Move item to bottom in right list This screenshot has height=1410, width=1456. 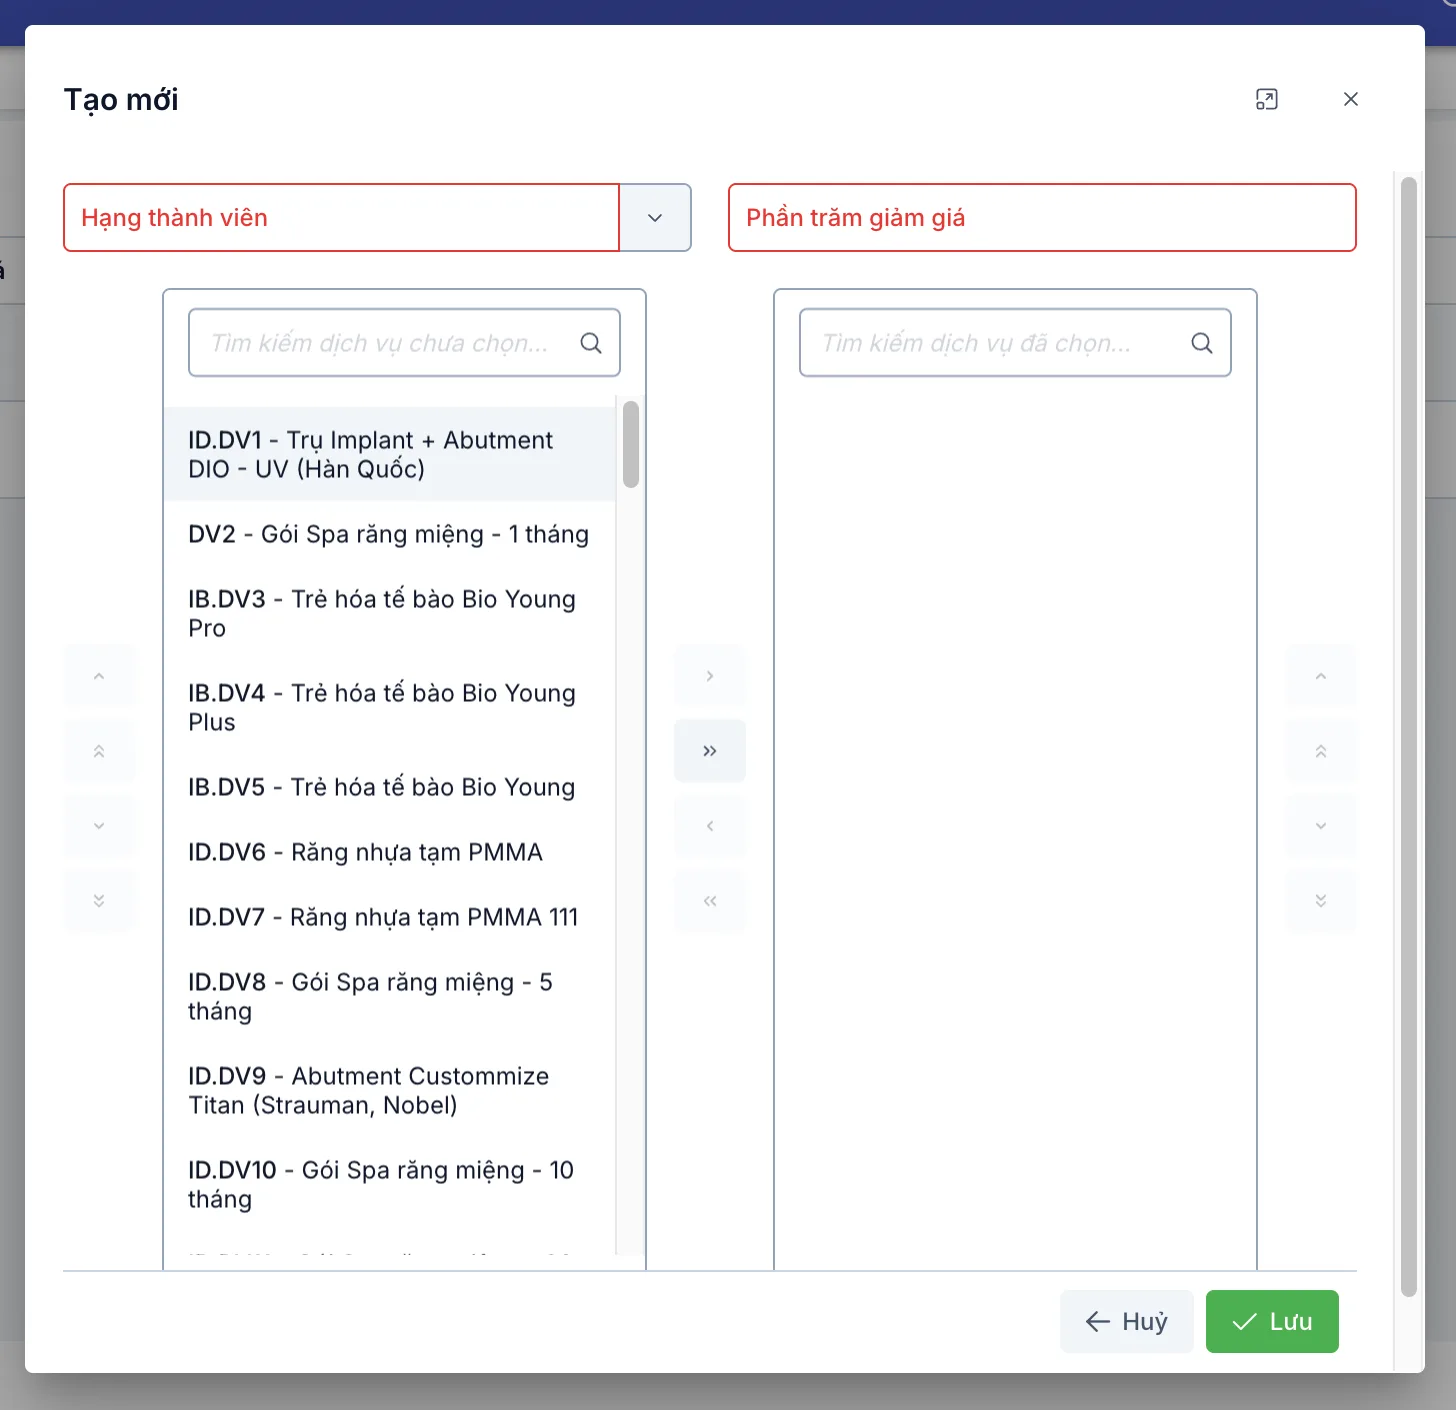click(1321, 901)
